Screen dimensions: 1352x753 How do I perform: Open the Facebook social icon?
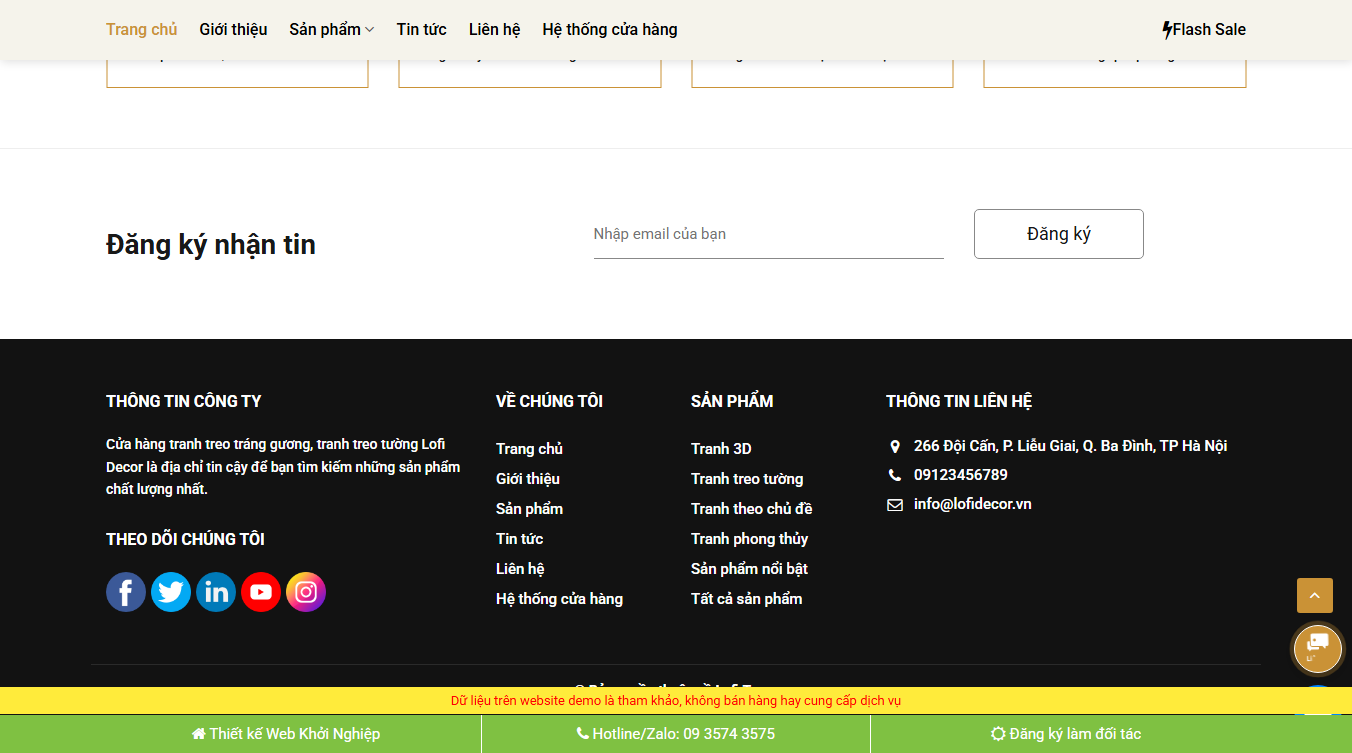[126, 592]
